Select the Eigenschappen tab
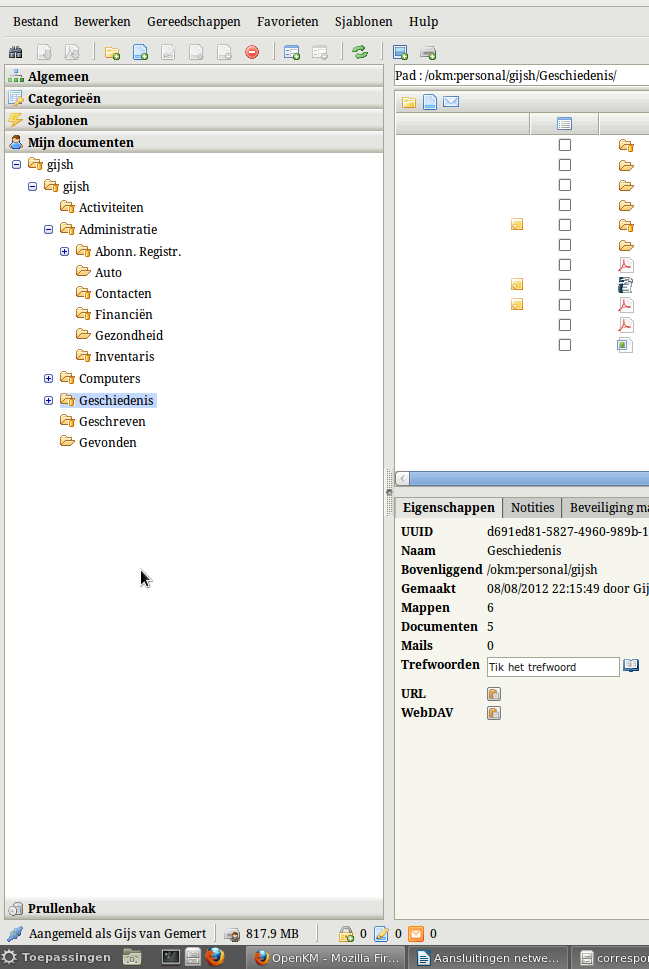This screenshot has width=649, height=969. click(x=449, y=507)
